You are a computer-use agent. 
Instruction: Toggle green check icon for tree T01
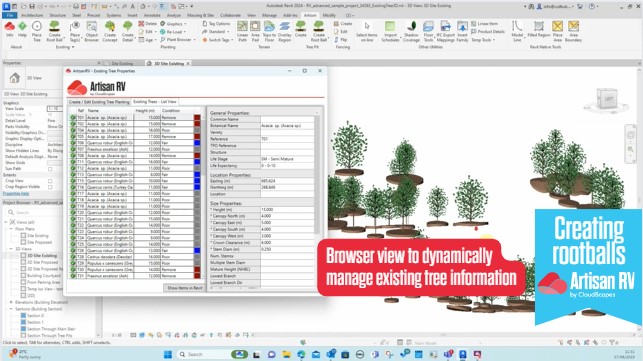click(73, 117)
